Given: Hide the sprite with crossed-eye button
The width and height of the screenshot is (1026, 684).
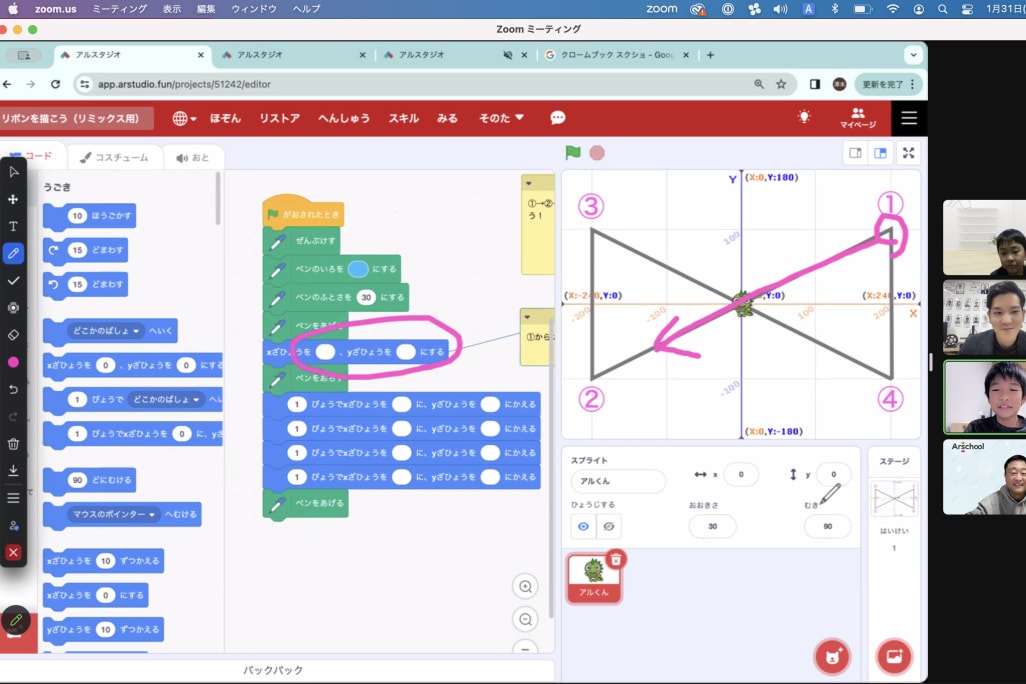Looking at the screenshot, I should pos(607,526).
